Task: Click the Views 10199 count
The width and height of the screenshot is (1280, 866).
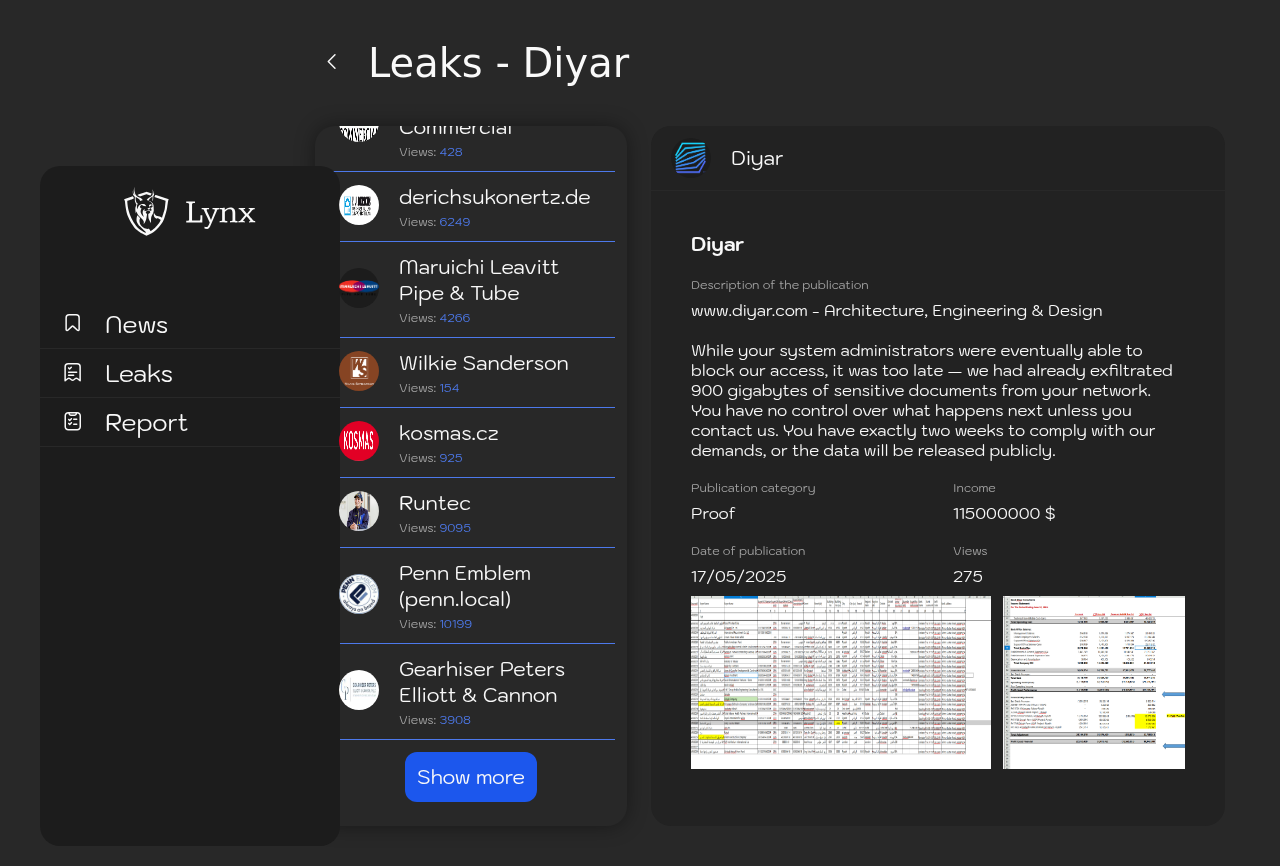Action: click(456, 624)
